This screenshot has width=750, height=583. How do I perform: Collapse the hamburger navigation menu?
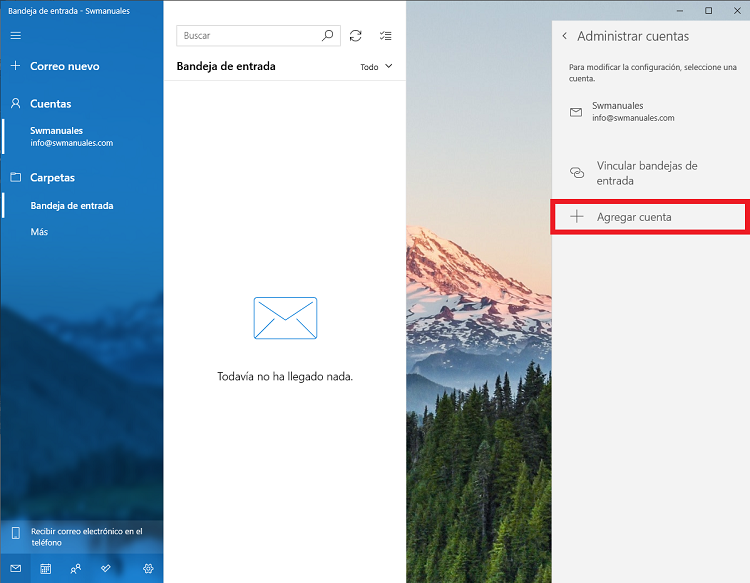(x=16, y=35)
